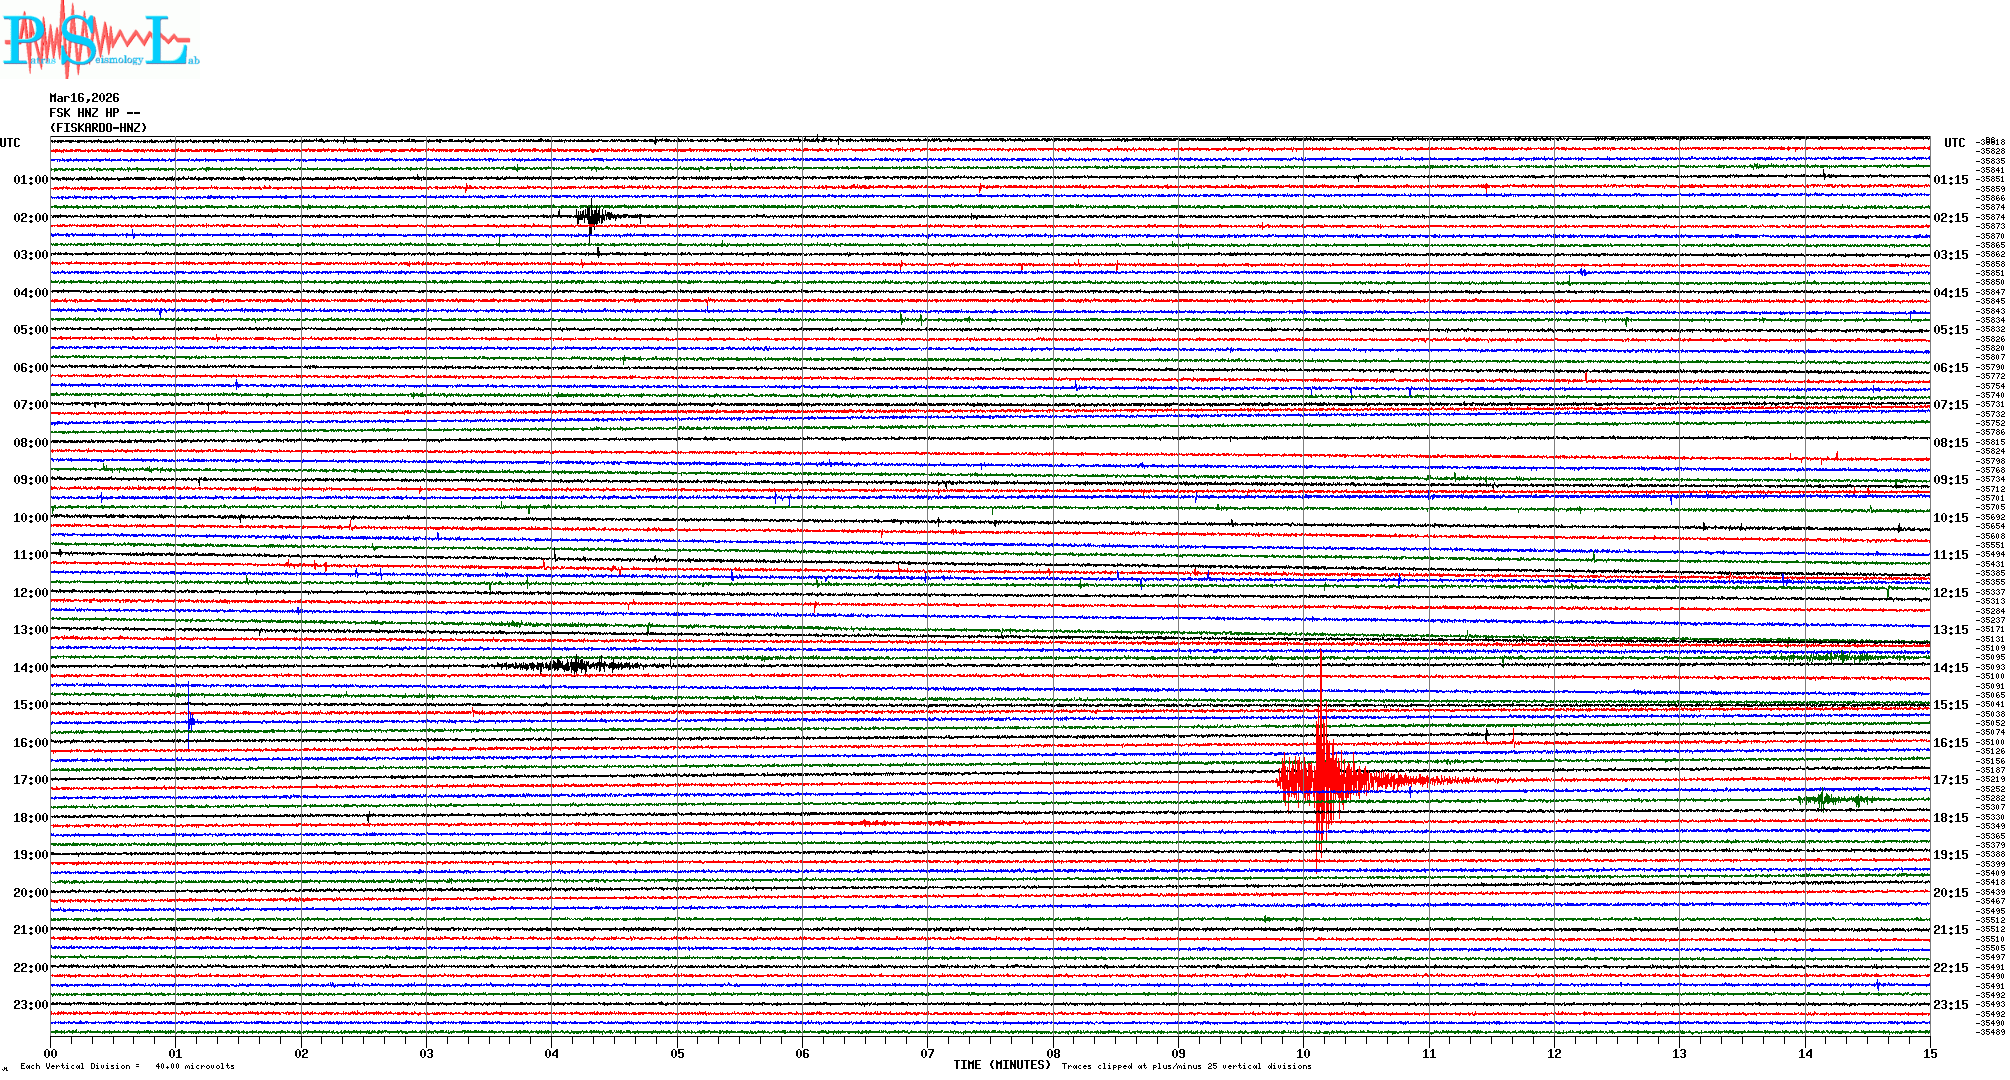2010x1080 pixels.
Task: Click the Mar16,2026 date label
Action: coord(84,98)
